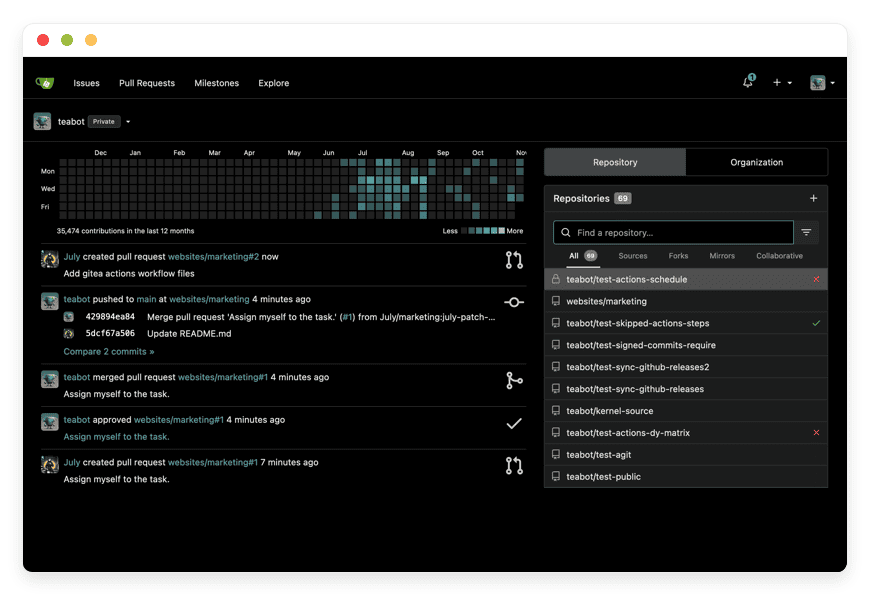Click the repo icon beside websites/marketing in list
This screenshot has height=595, width=870.
tap(555, 301)
